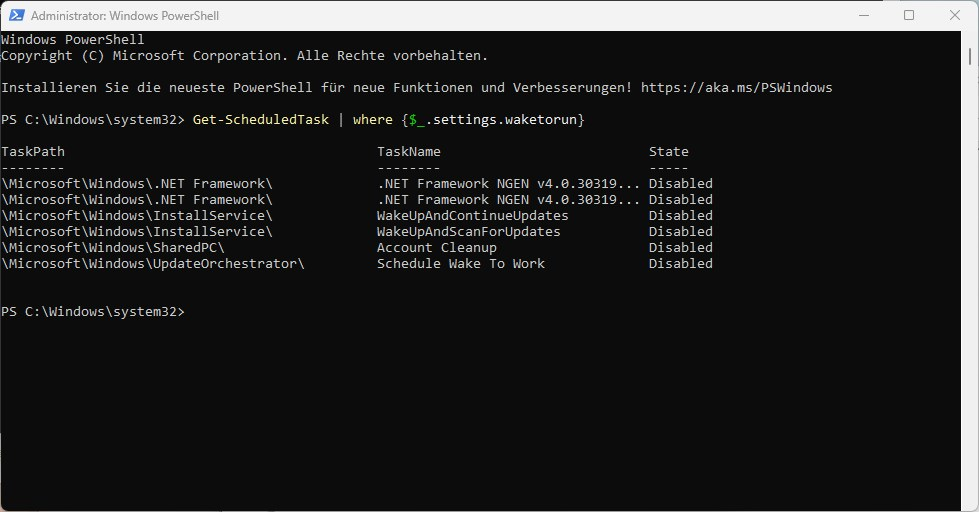Close the Administrator PowerShell window
The width and height of the screenshot is (979, 512).
(955, 15)
